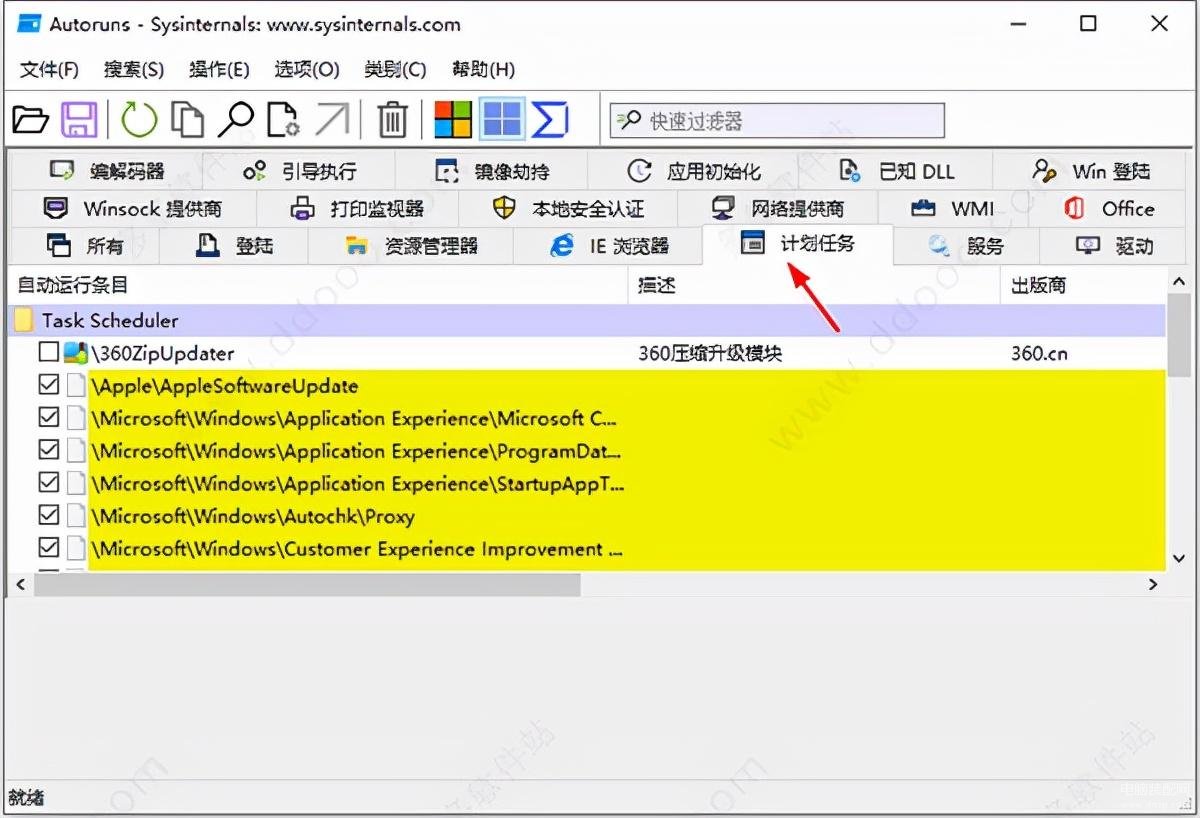Switch to the 已知 DLL tab
The height and width of the screenshot is (818, 1200).
897,171
